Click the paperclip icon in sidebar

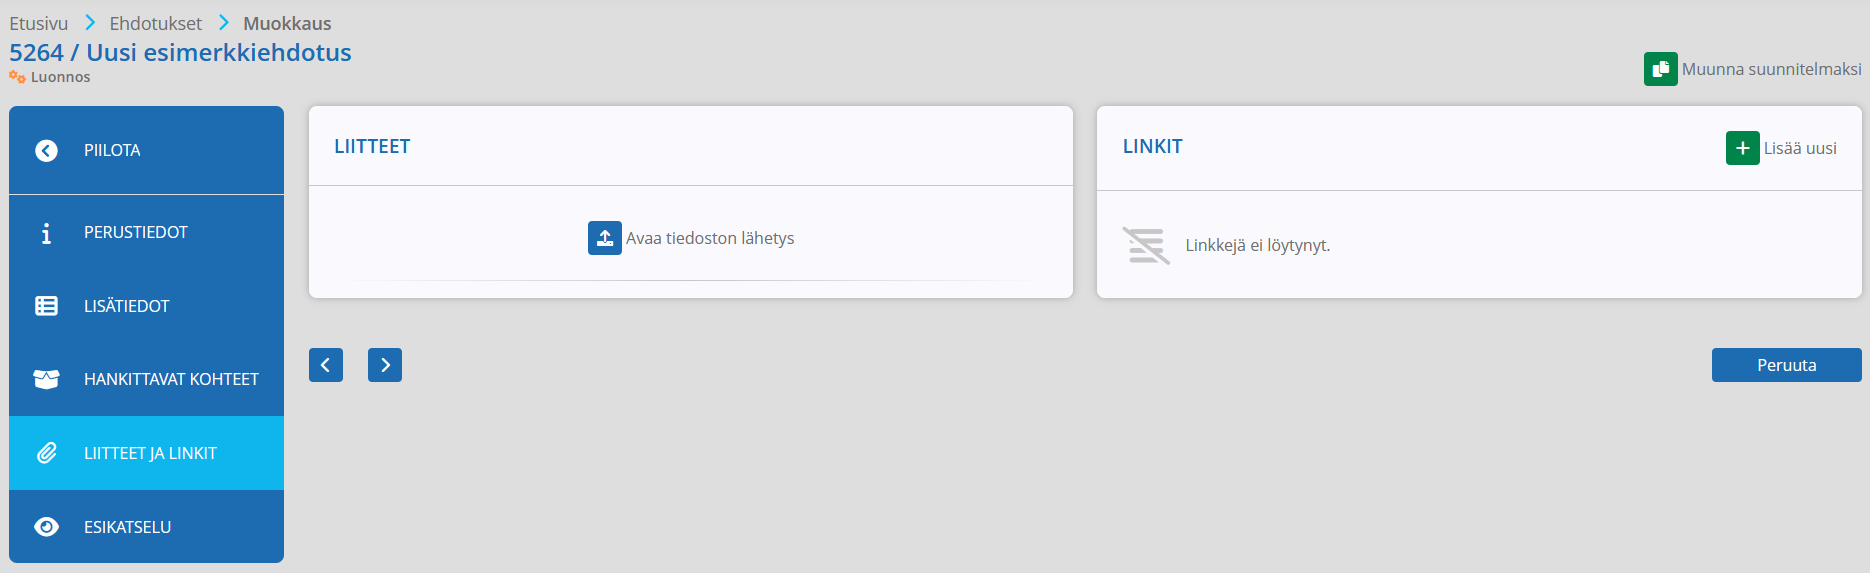pos(46,453)
